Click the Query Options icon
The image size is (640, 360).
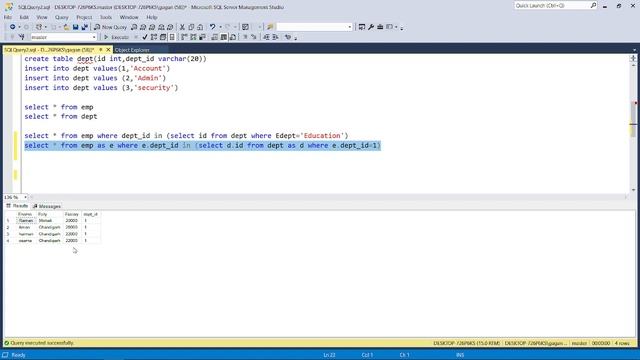(x=163, y=37)
